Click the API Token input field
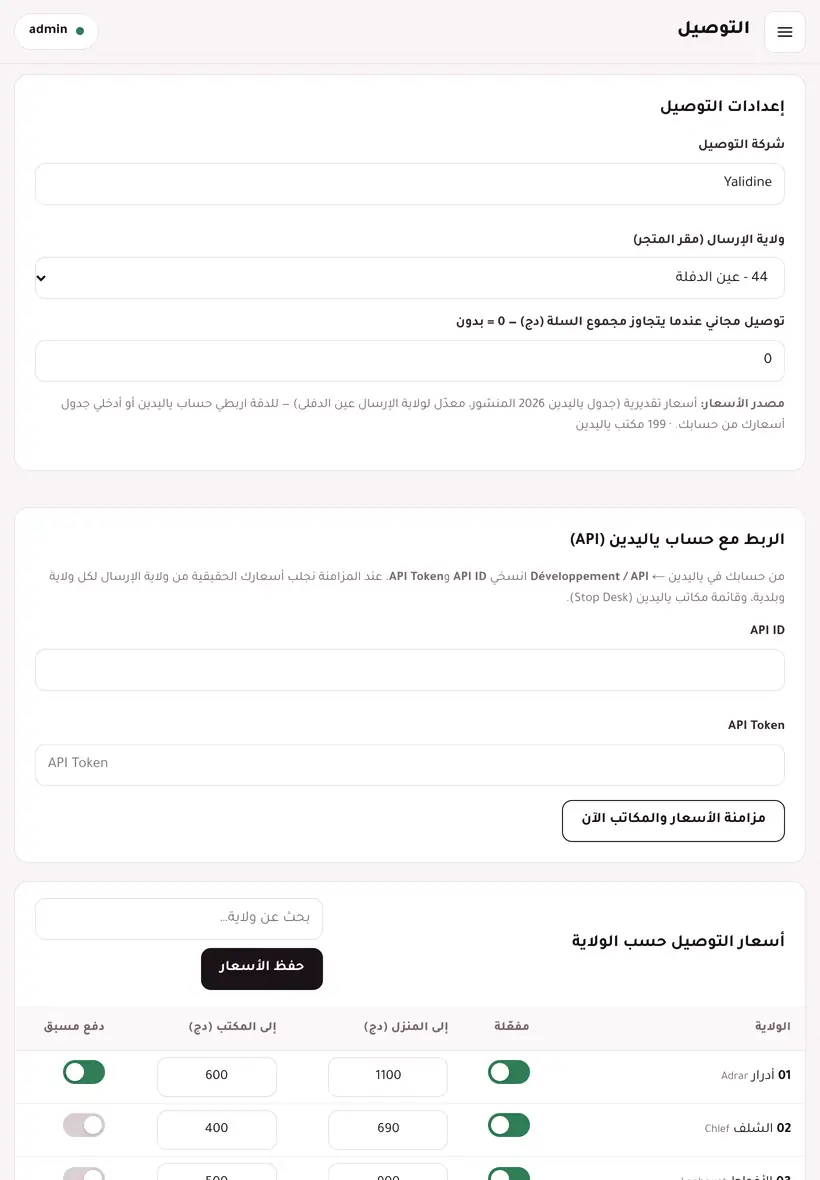820x1180 pixels. 410,765
